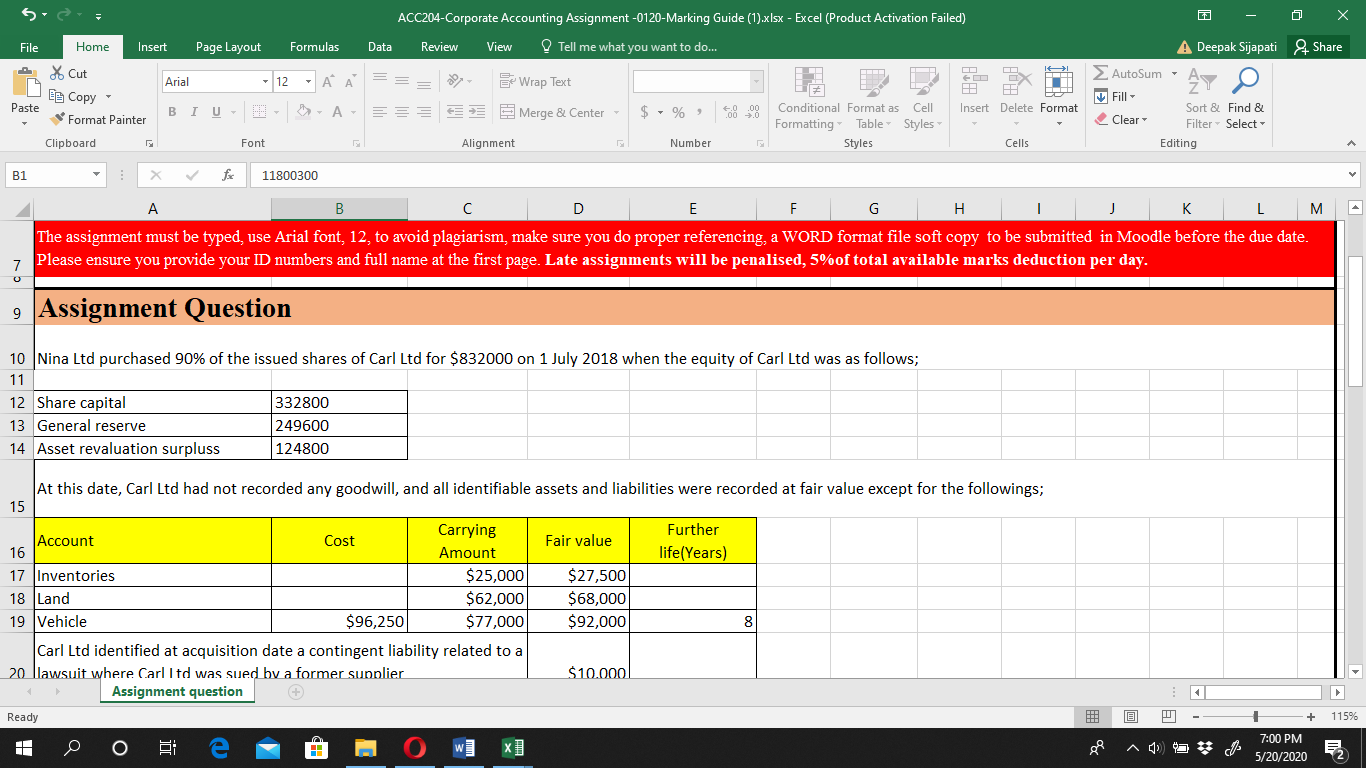
Task: Open the font size dropdown showing 12
Action: [308, 82]
